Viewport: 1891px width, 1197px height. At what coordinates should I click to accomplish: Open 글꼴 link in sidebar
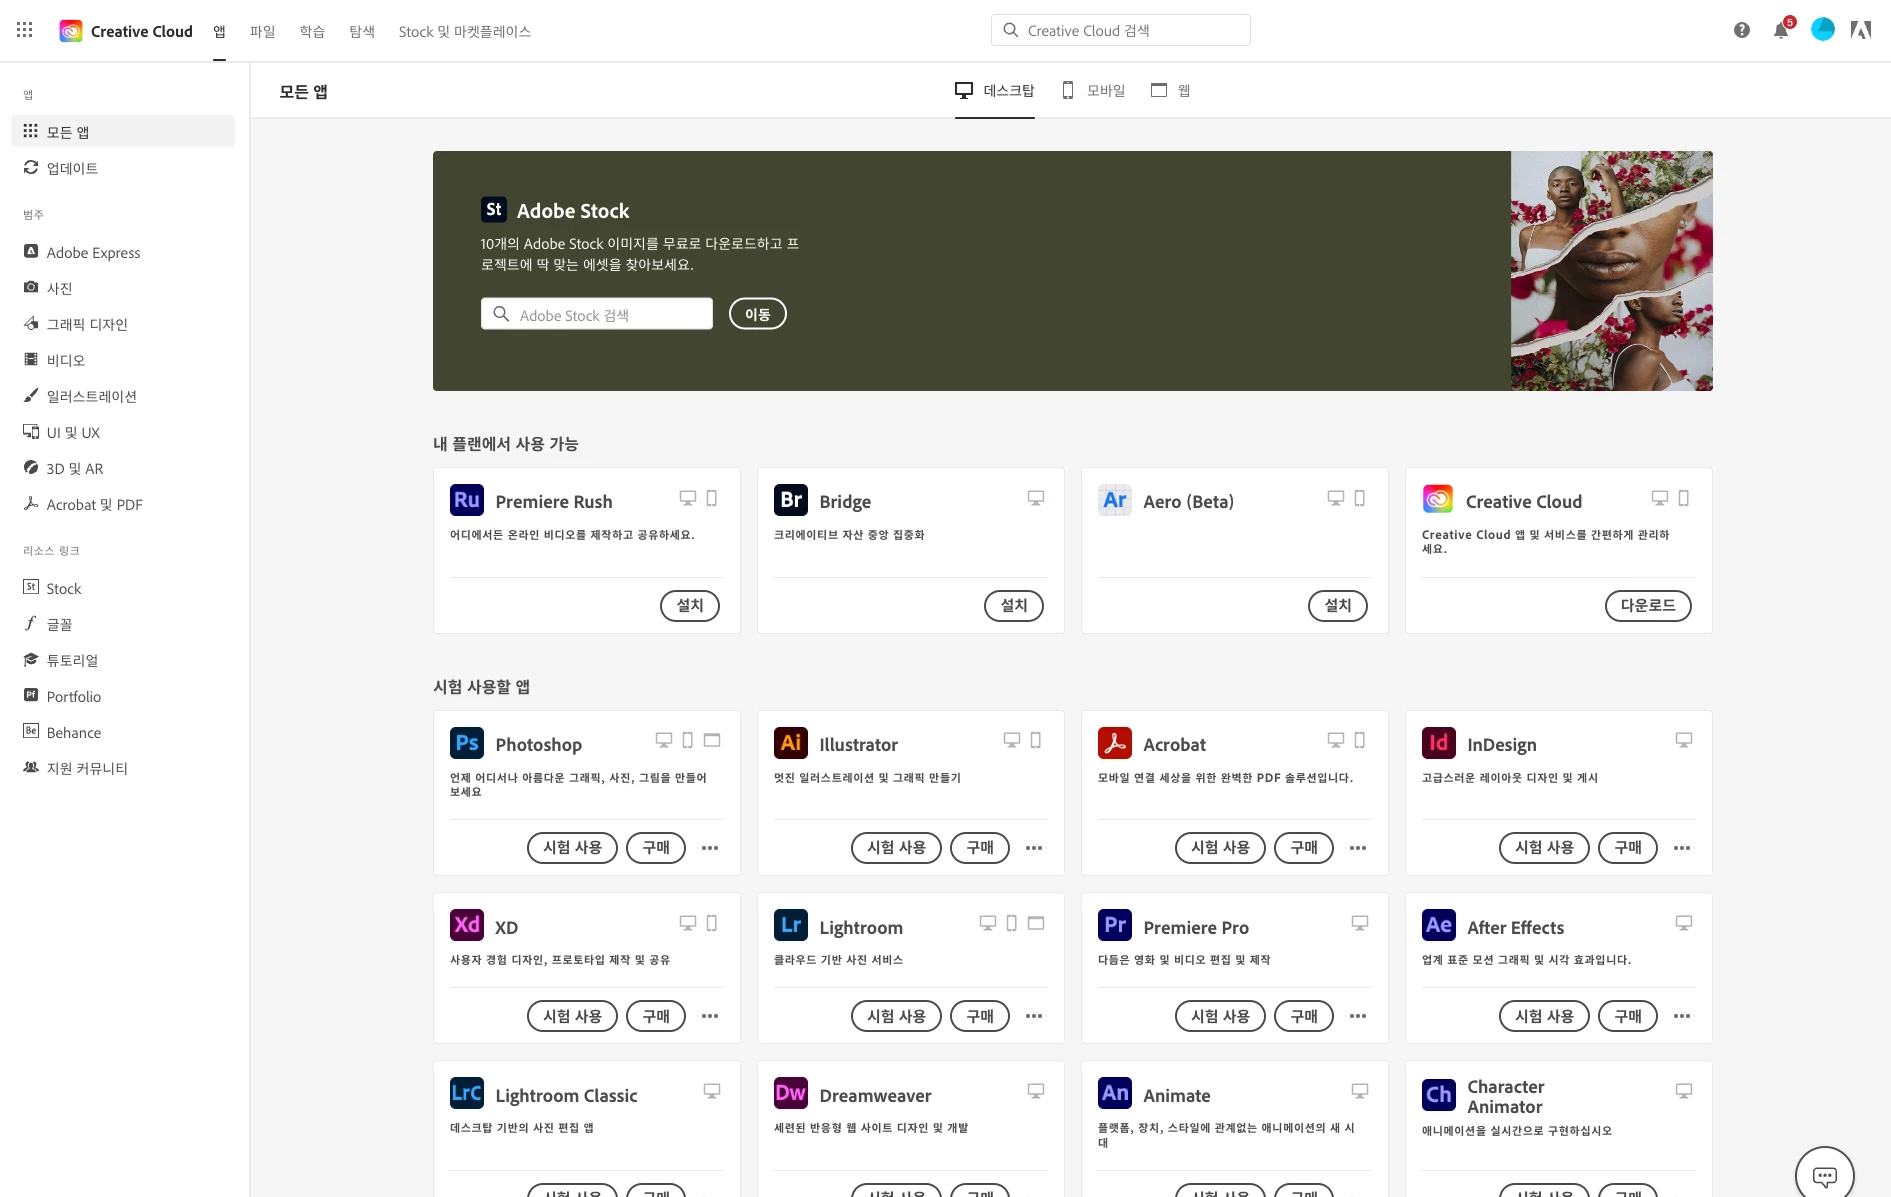coord(123,624)
